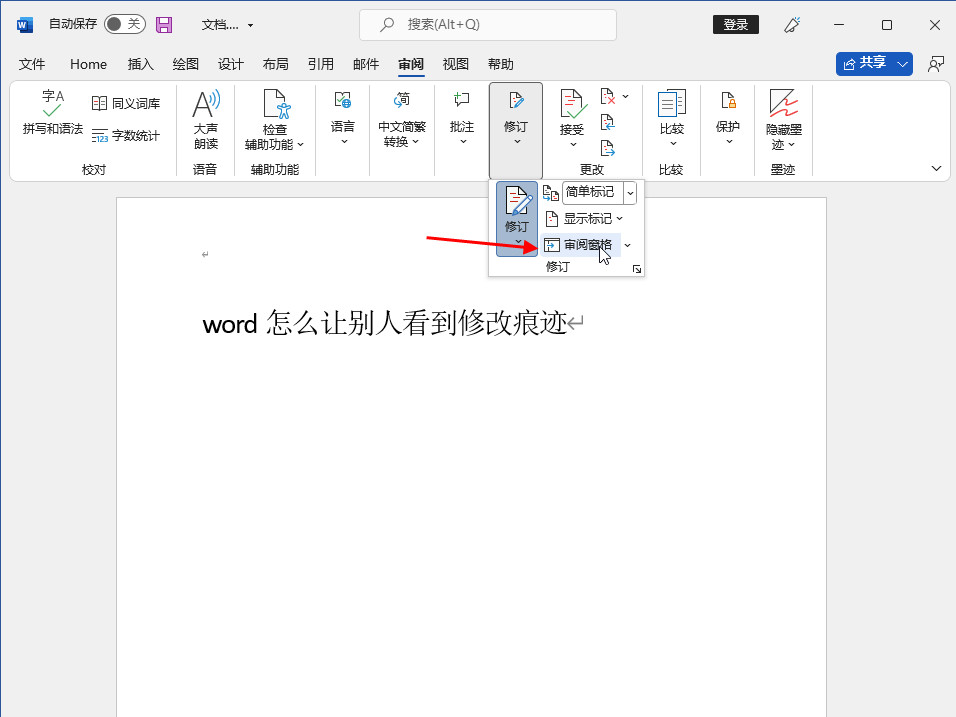The height and width of the screenshot is (717, 956).
Task: Switch to the 绘图 tab
Action: pos(185,64)
